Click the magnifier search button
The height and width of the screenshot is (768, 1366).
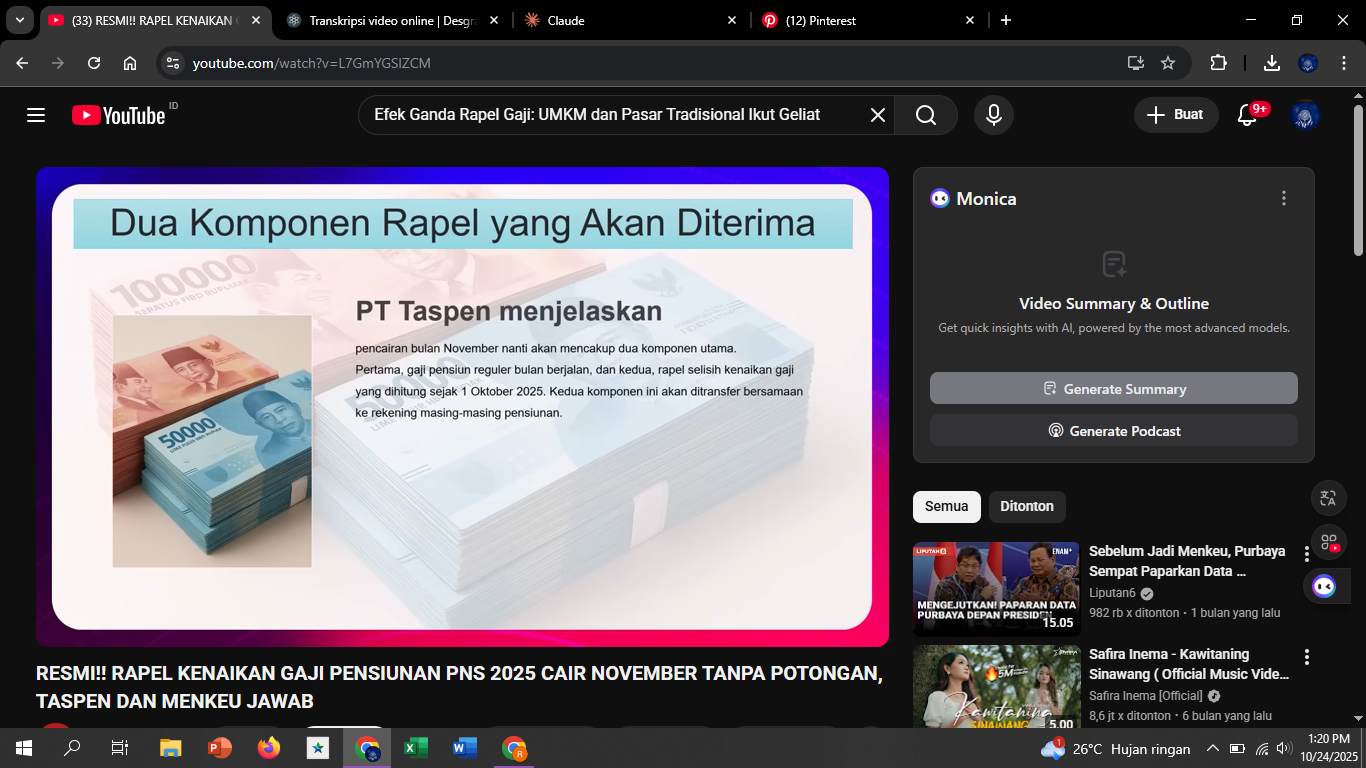pyautogui.click(x=926, y=115)
